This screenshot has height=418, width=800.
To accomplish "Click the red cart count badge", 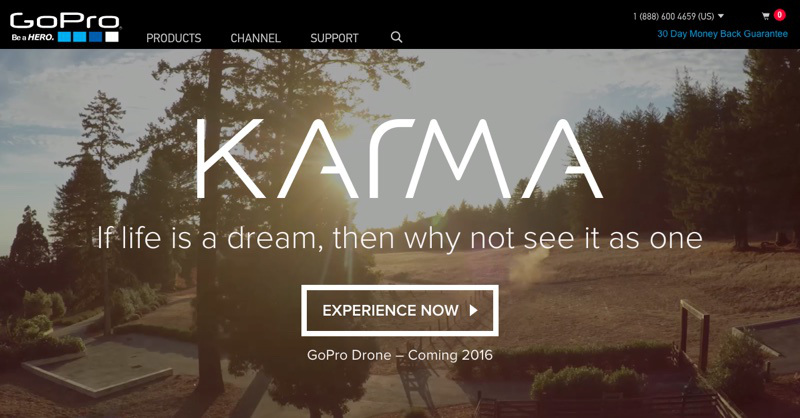I will tap(780, 15).
